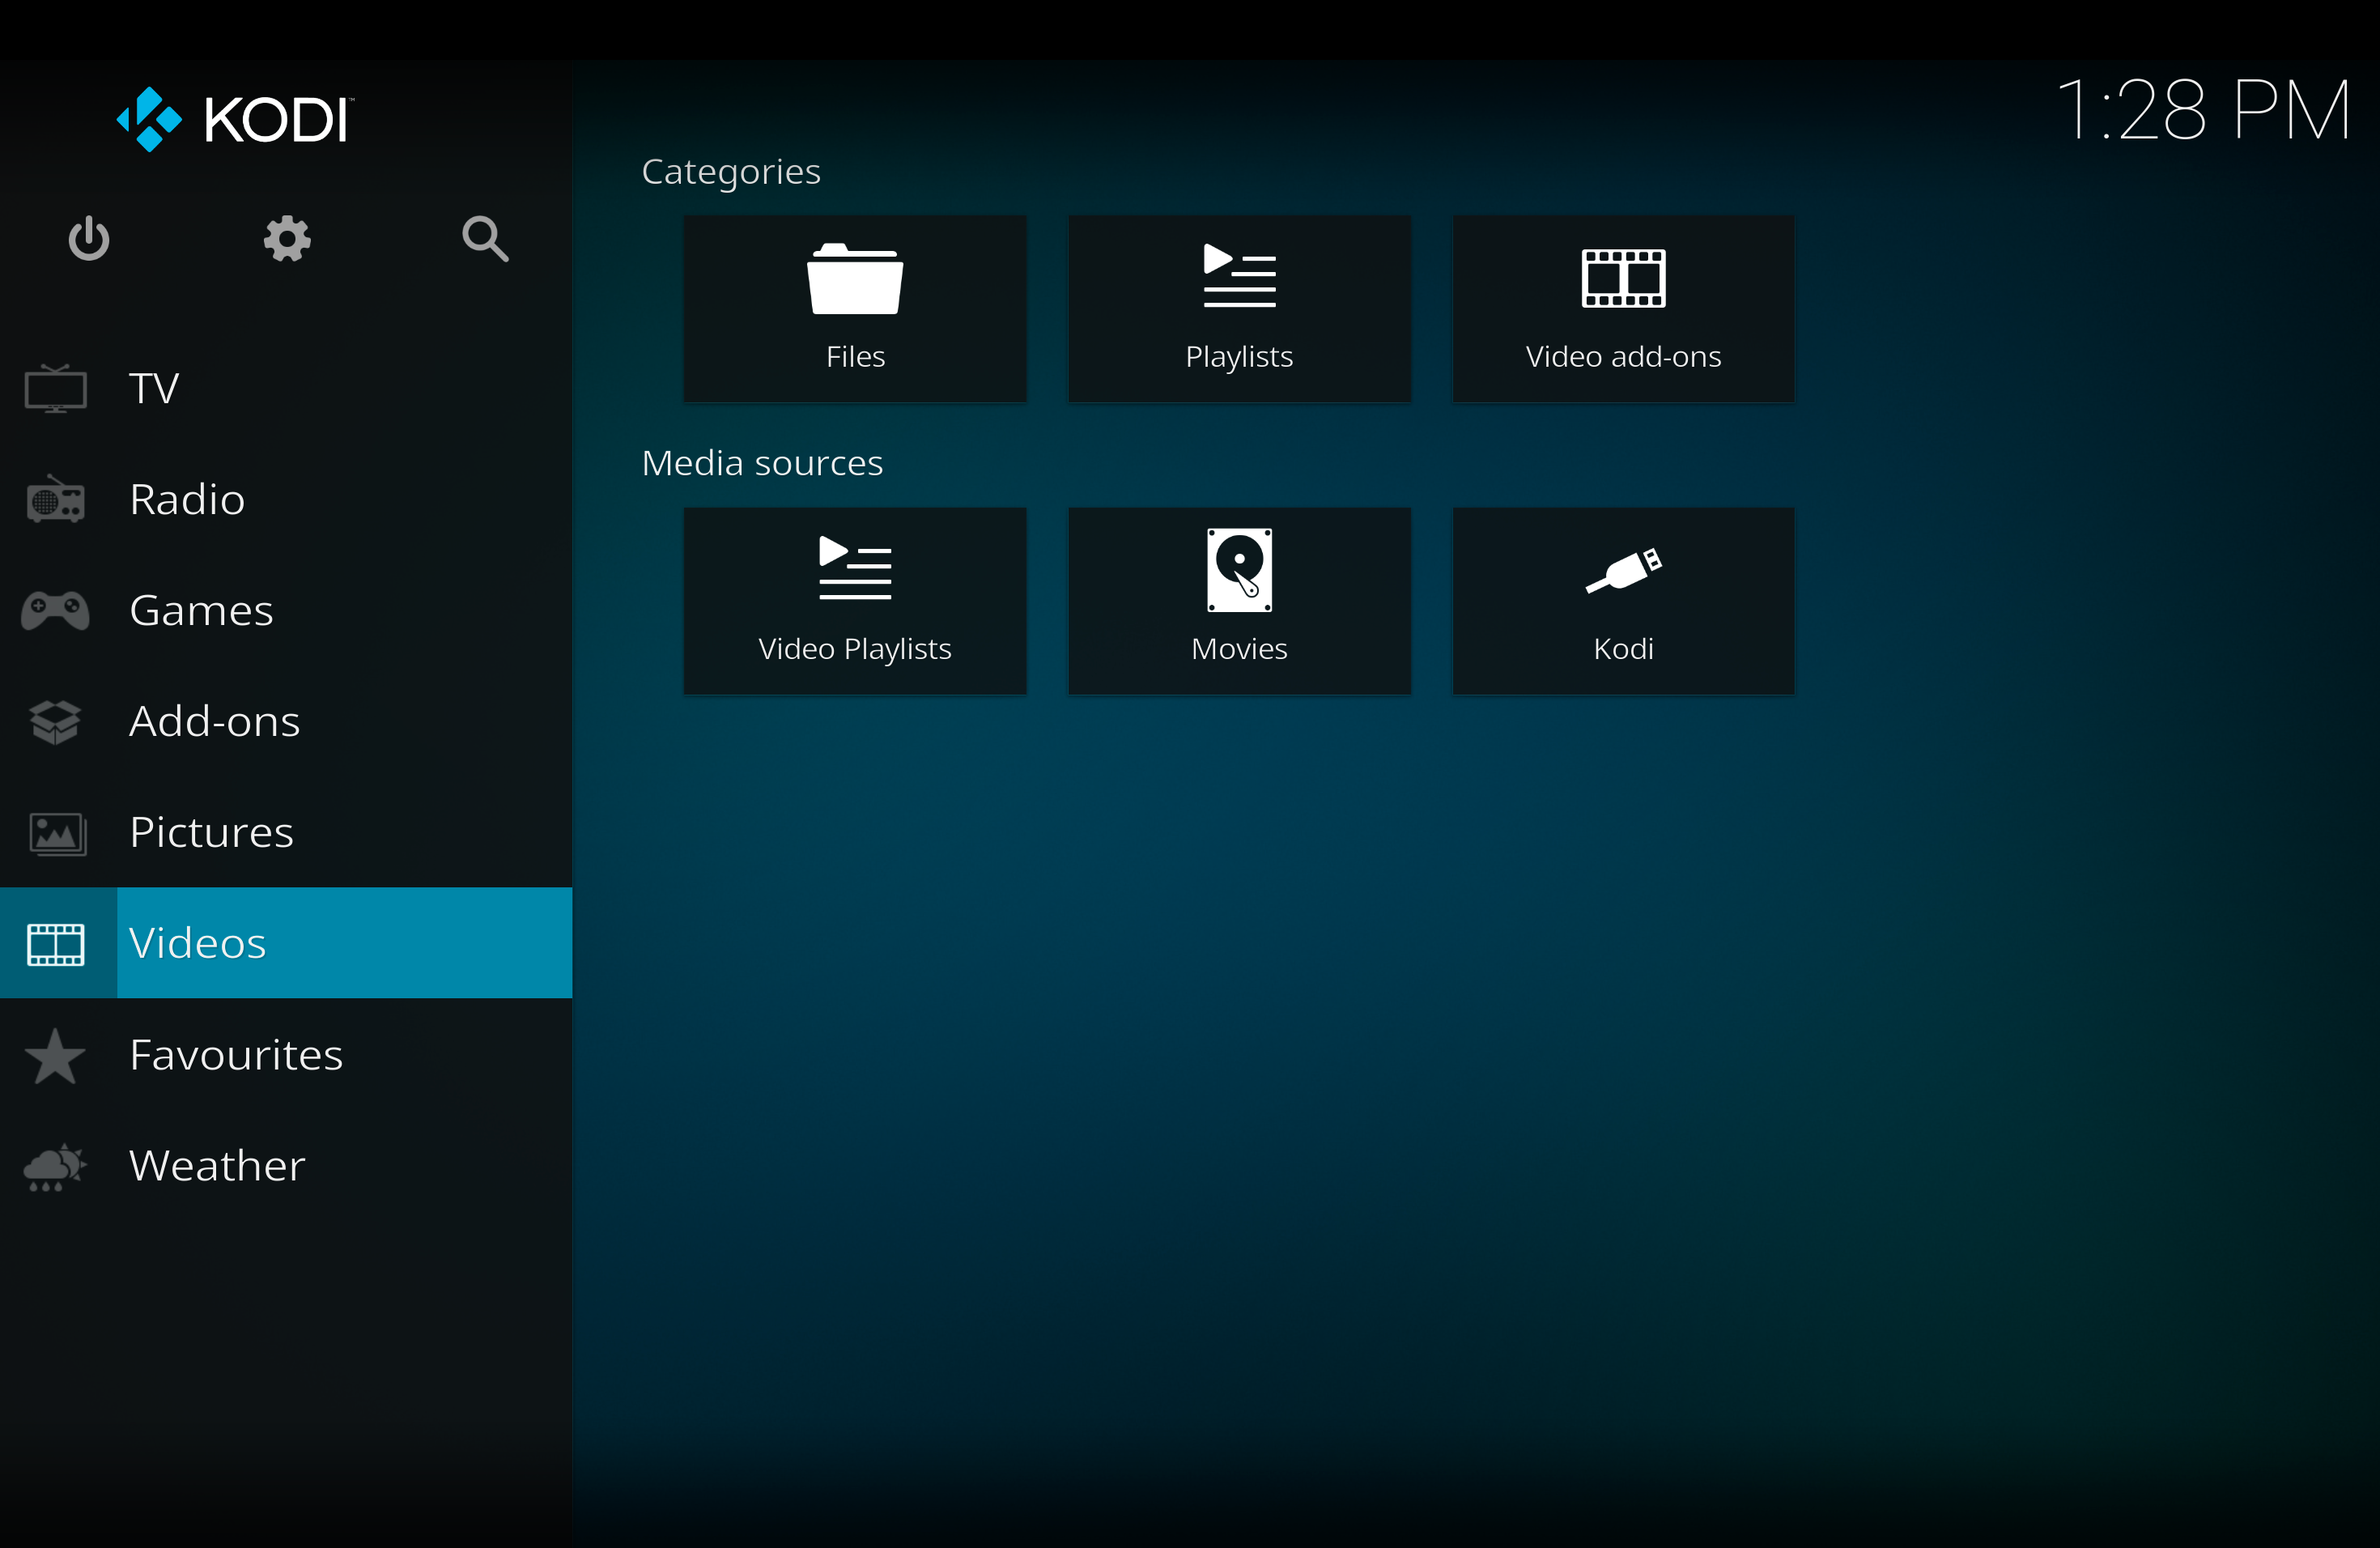Click the Video add-ons tile label

pos(1623,357)
